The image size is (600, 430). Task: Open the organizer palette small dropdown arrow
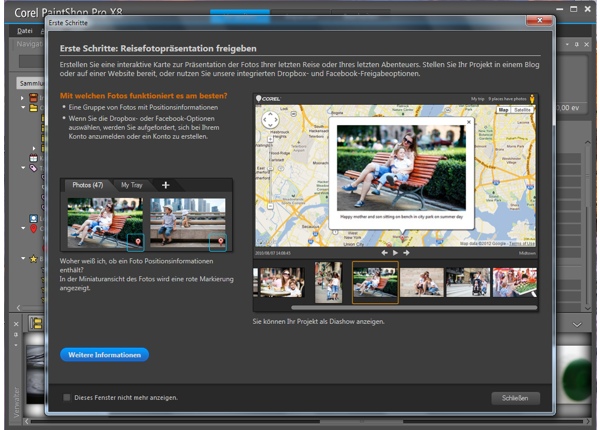[x=16, y=345]
